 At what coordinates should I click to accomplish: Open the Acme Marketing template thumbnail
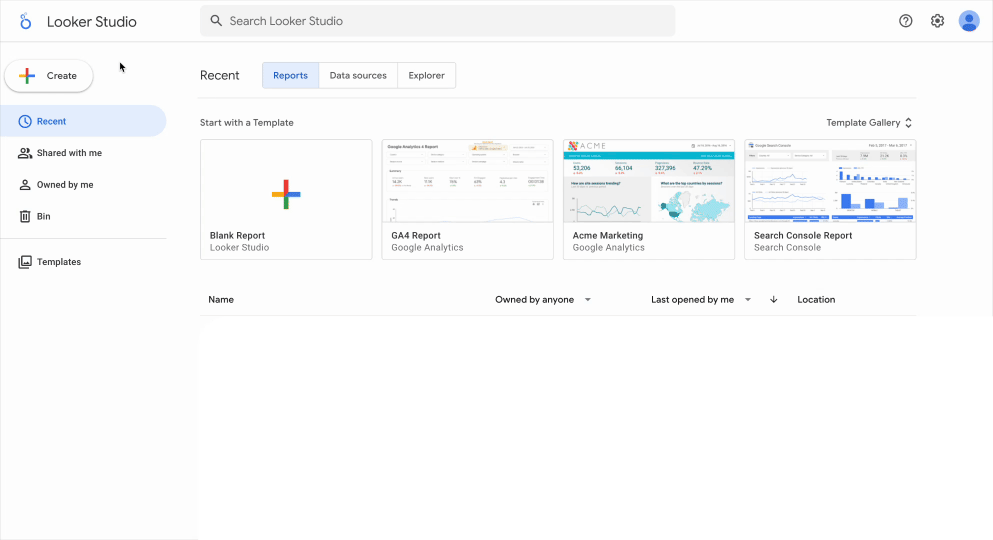pos(649,181)
